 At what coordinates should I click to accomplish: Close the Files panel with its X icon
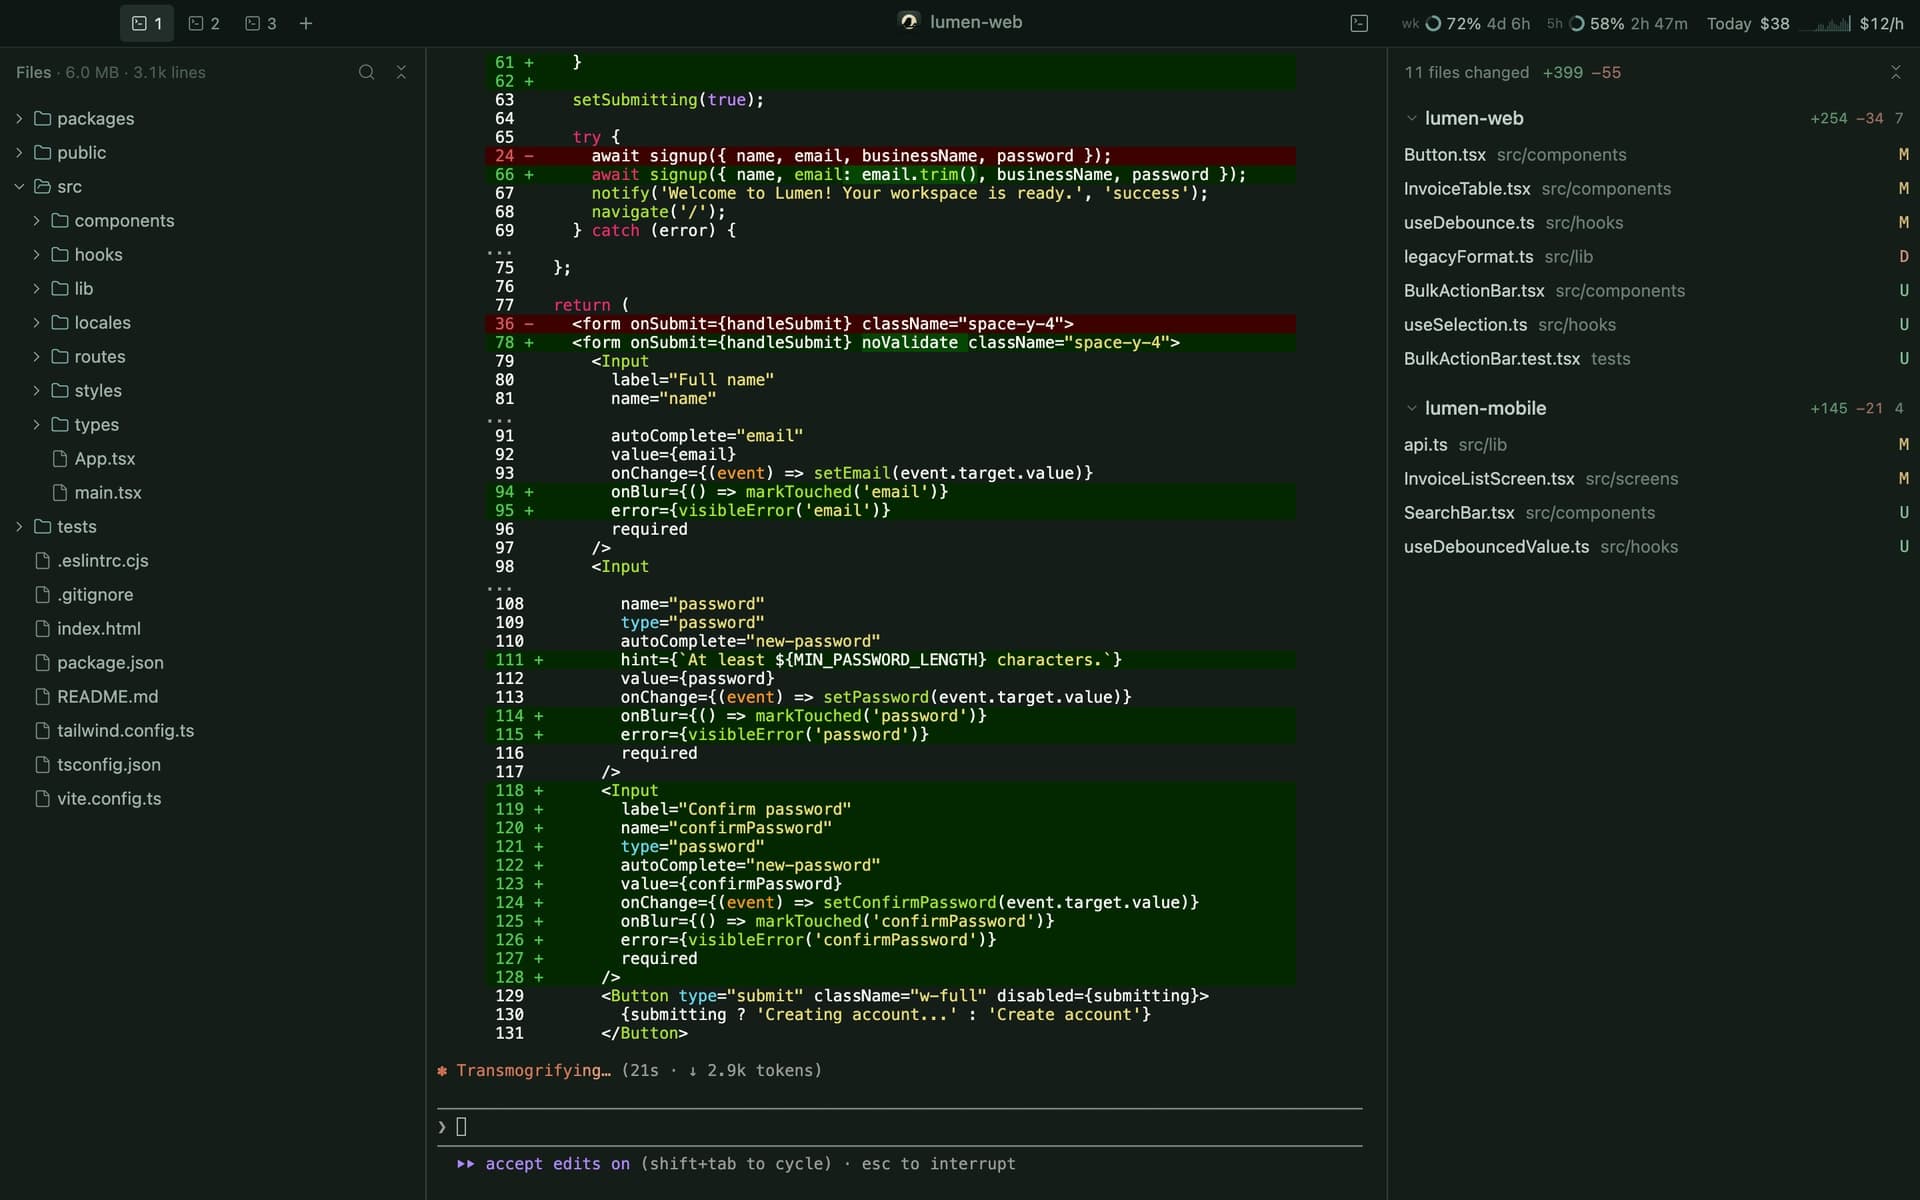(401, 72)
